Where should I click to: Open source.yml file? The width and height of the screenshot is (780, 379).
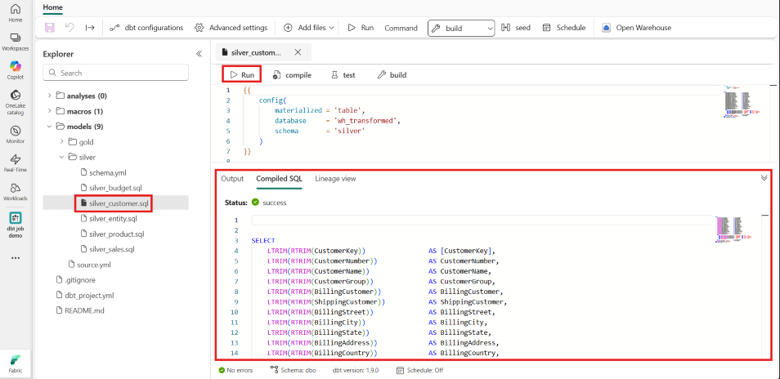(89, 264)
